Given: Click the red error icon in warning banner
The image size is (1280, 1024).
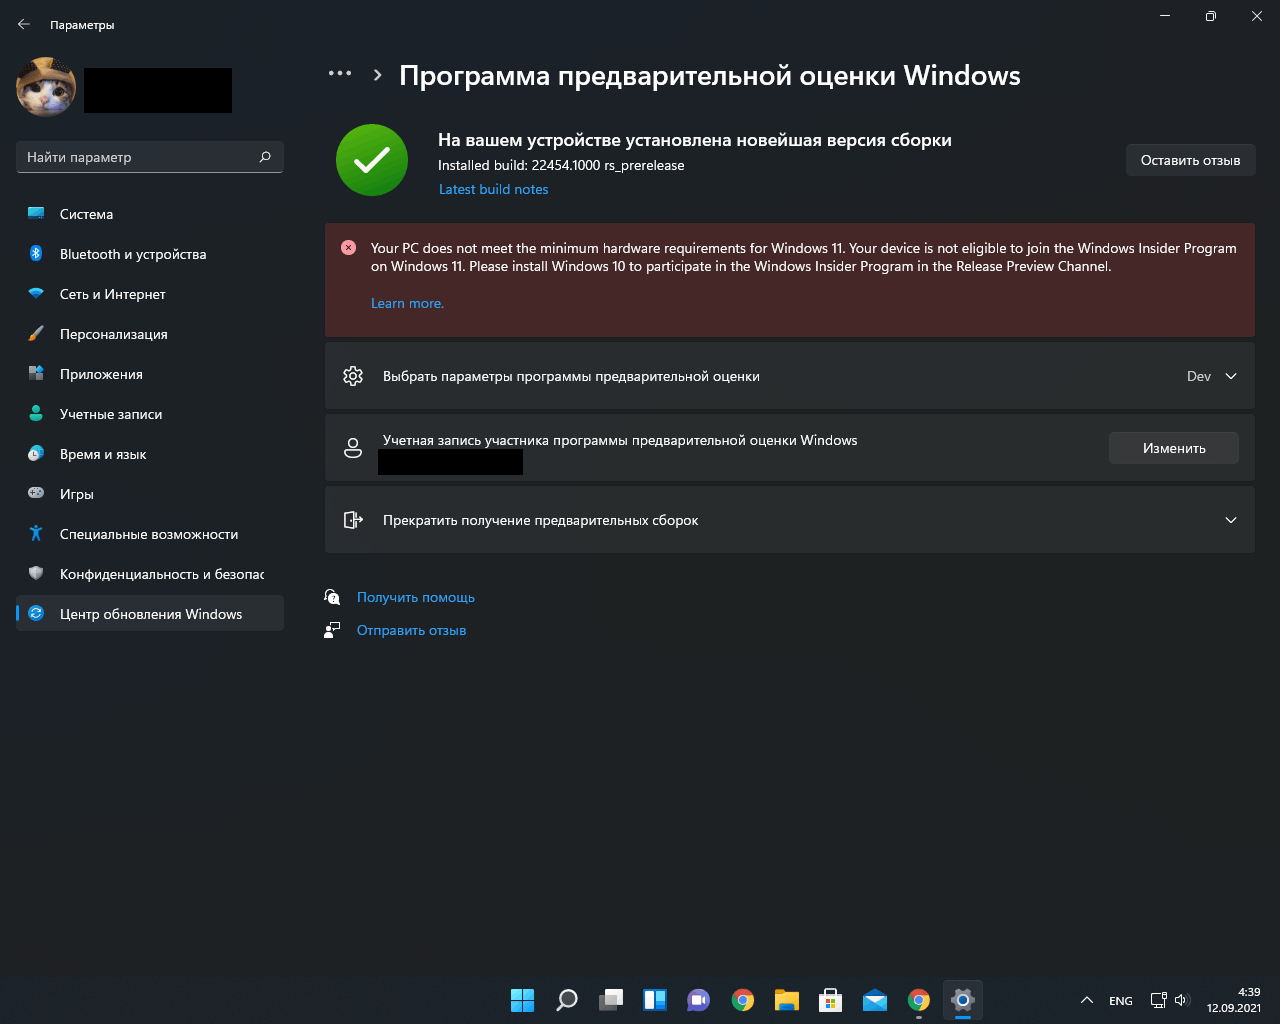Looking at the screenshot, I should 348,248.
